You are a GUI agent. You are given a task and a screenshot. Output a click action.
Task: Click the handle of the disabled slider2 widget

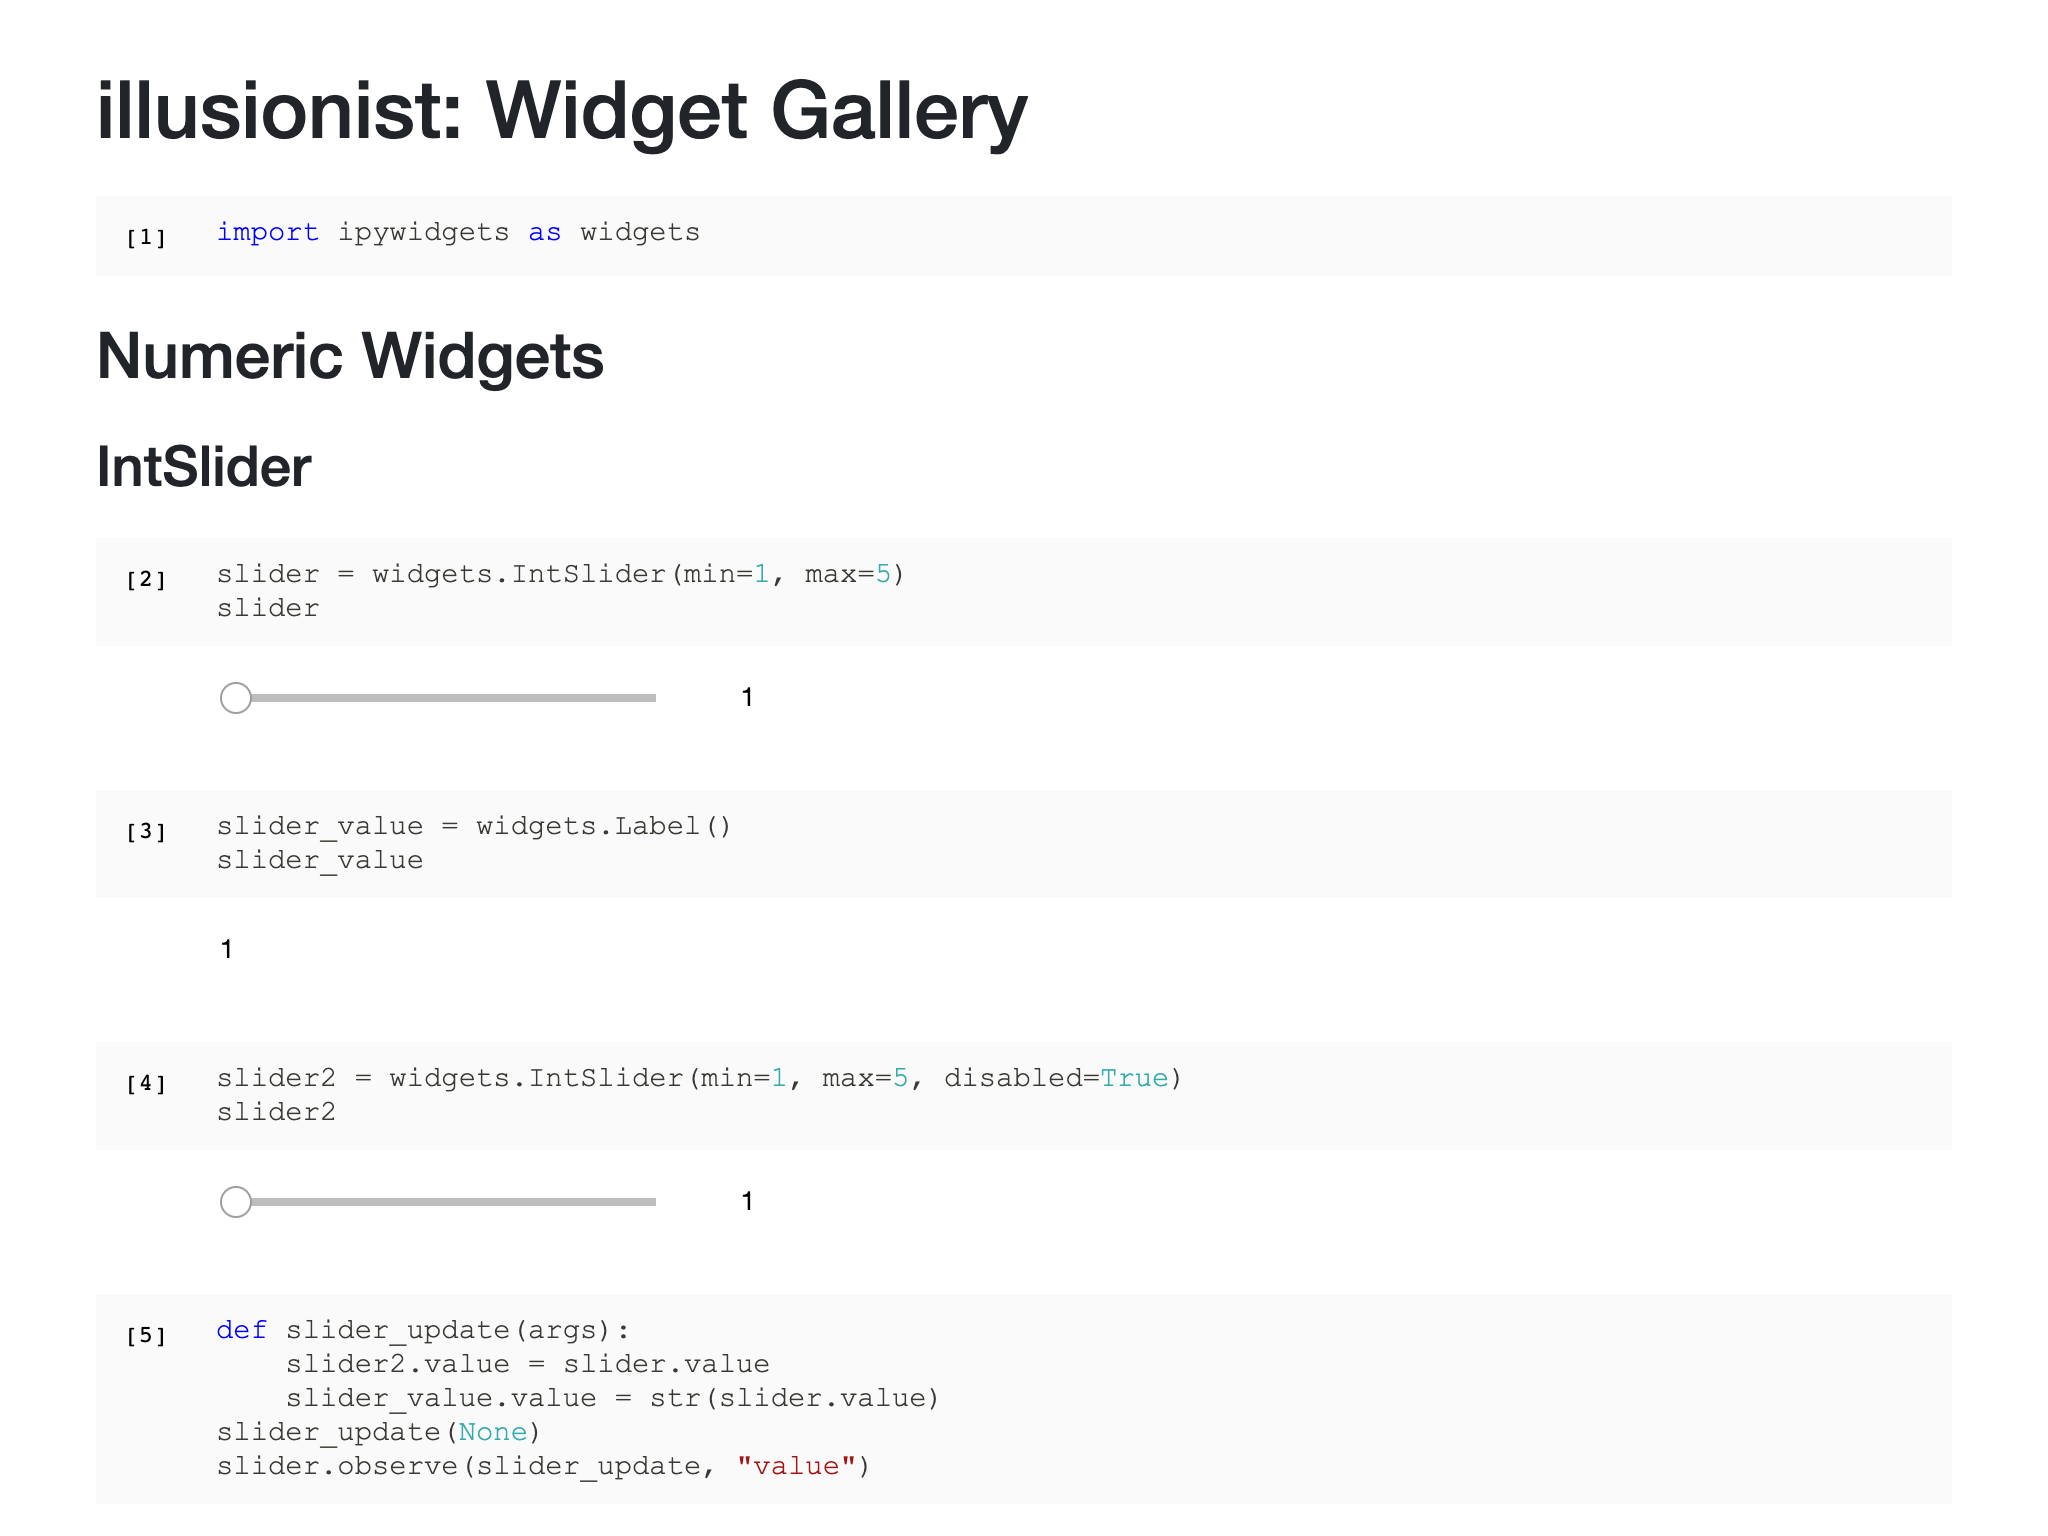point(237,1201)
